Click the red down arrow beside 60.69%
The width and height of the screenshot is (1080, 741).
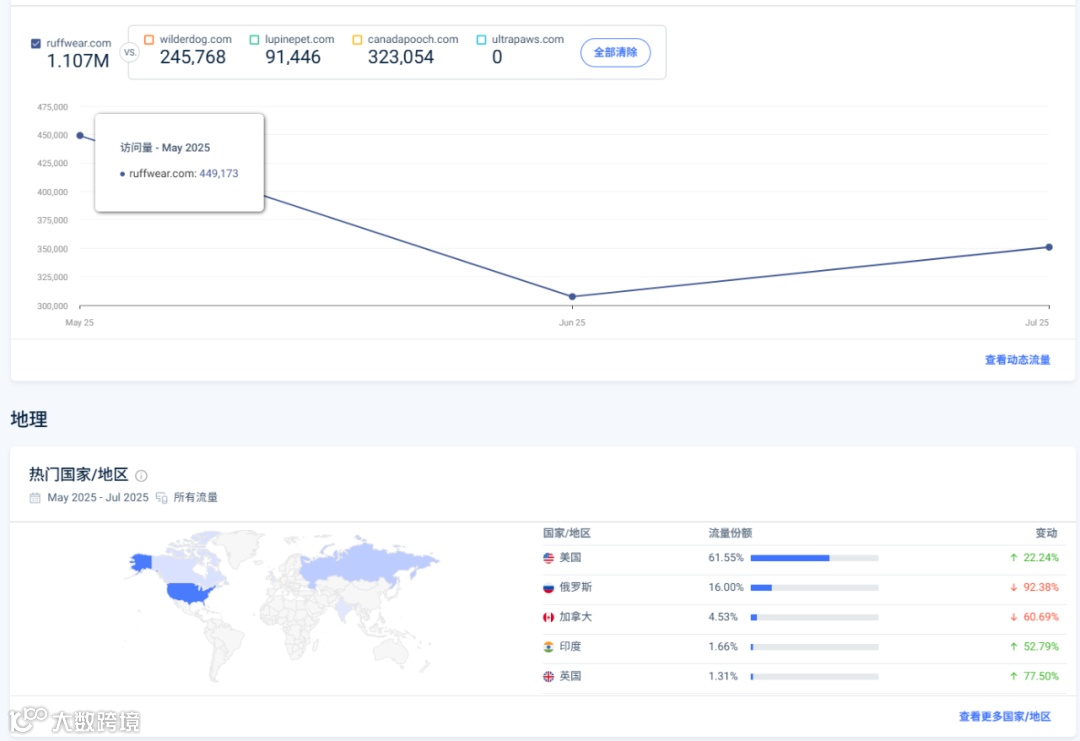1013,616
